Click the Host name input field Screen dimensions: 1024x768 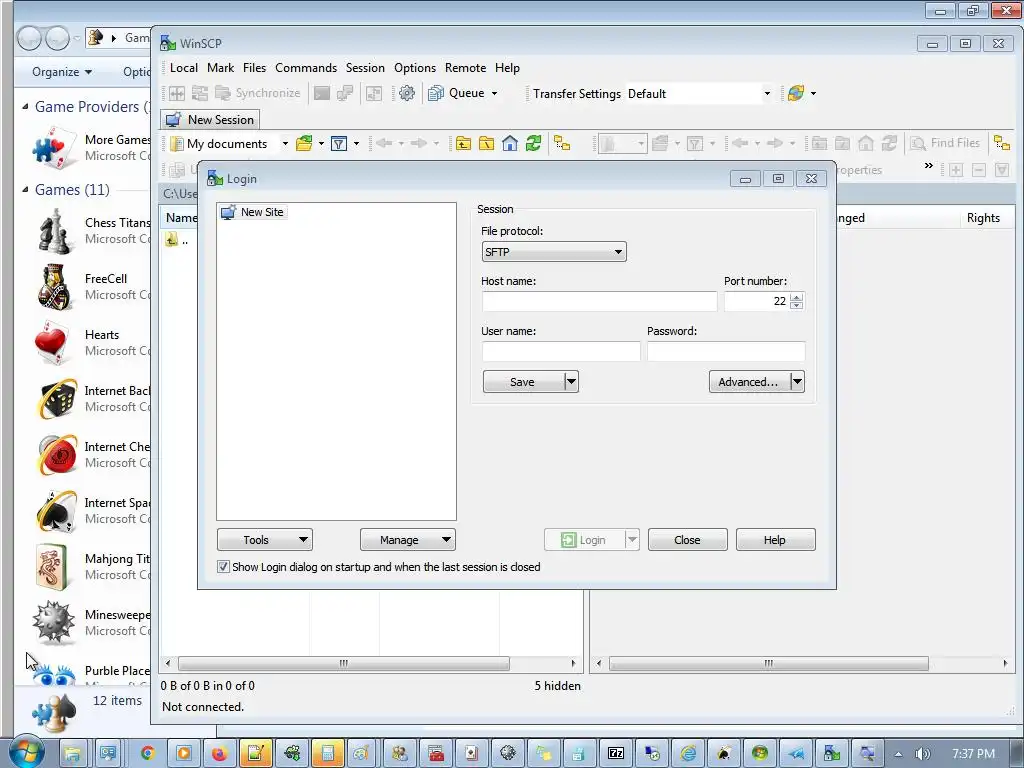(x=600, y=301)
